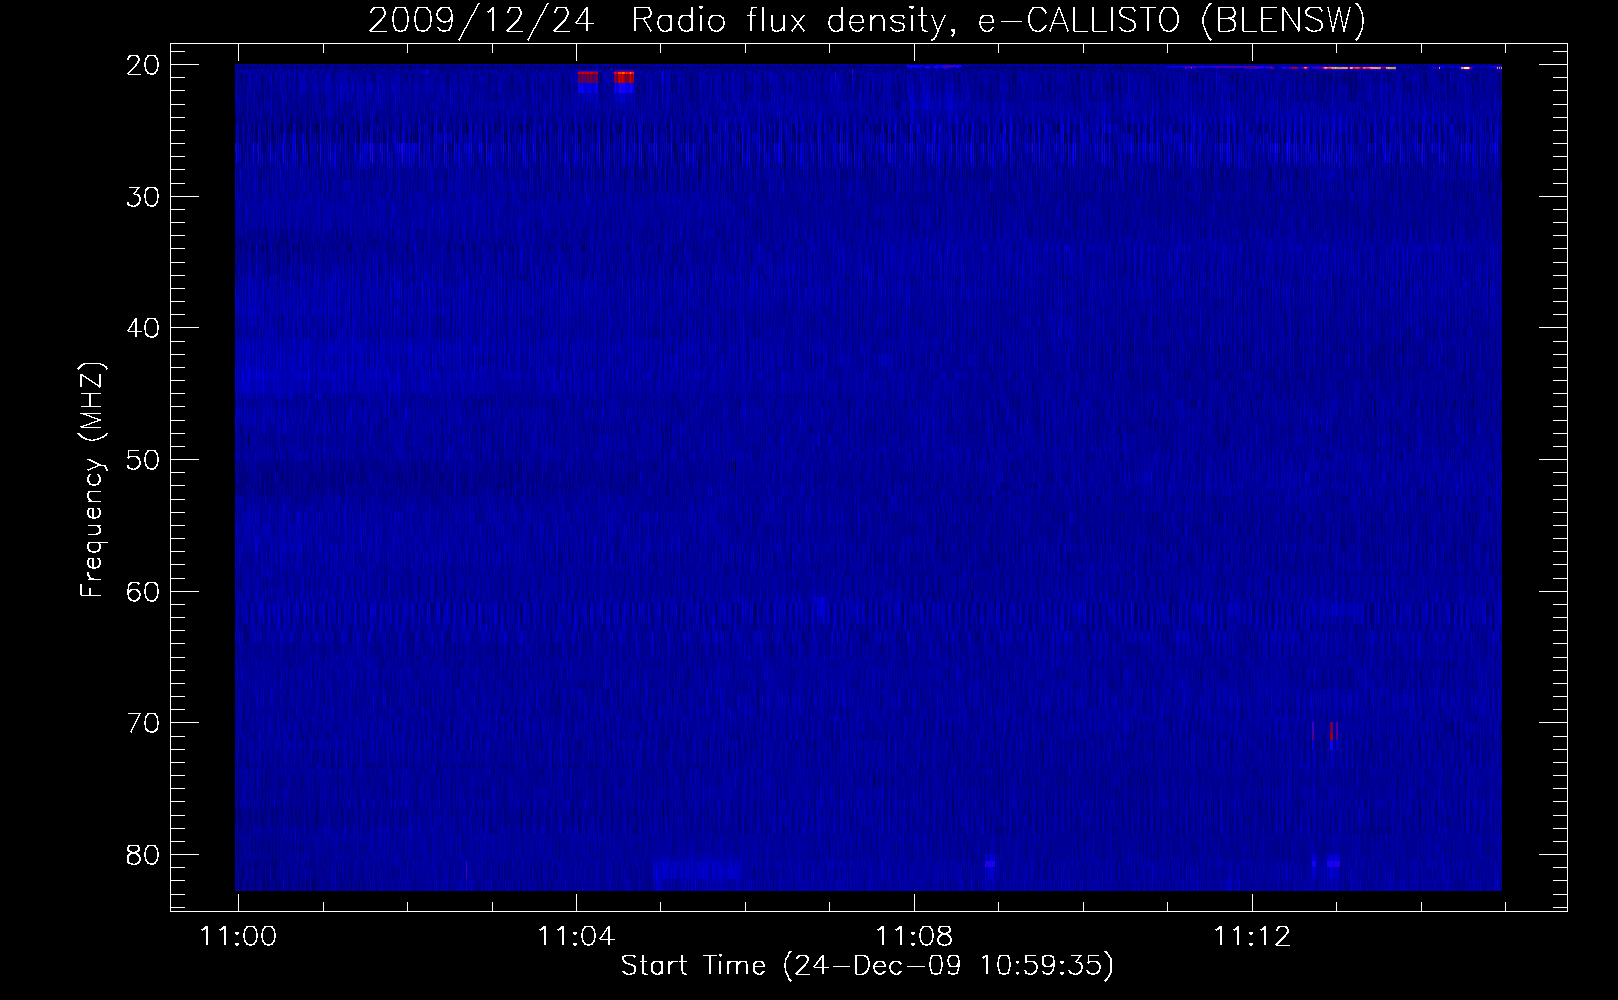1618x1000 pixels.
Task: Click the 'Frequency (MHZ)' axis label
Action: point(92,480)
